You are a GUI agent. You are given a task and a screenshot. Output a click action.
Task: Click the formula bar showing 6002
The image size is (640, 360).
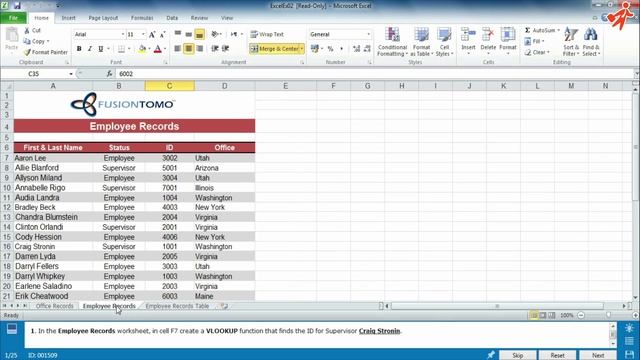point(375,74)
